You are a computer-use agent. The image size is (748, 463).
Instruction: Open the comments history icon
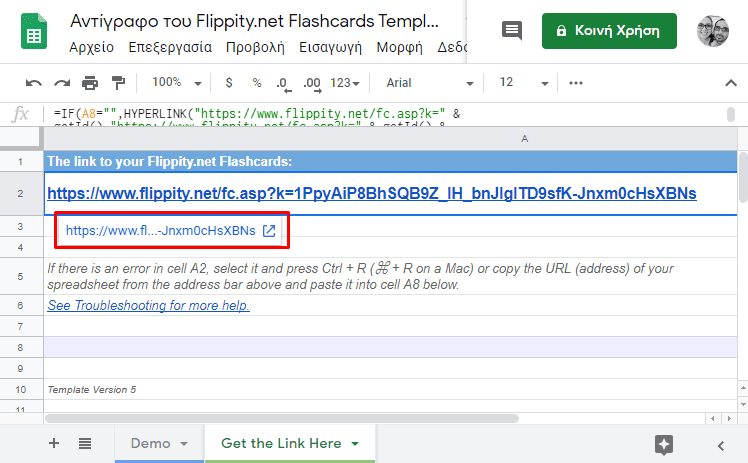[x=512, y=31]
